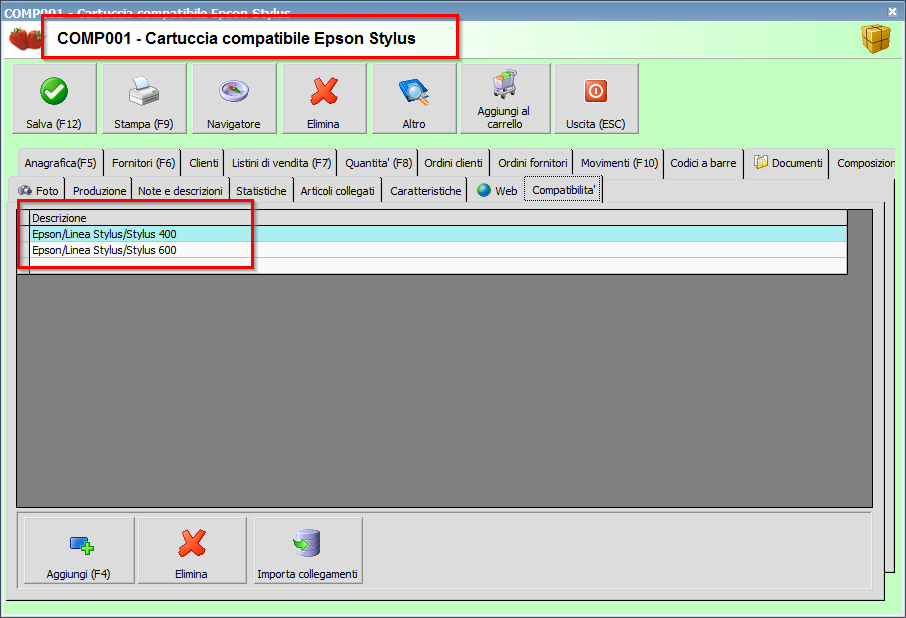Switch to the Anagrafica(F5) tab
Image resolution: width=906 pixels, height=618 pixels.
61,163
